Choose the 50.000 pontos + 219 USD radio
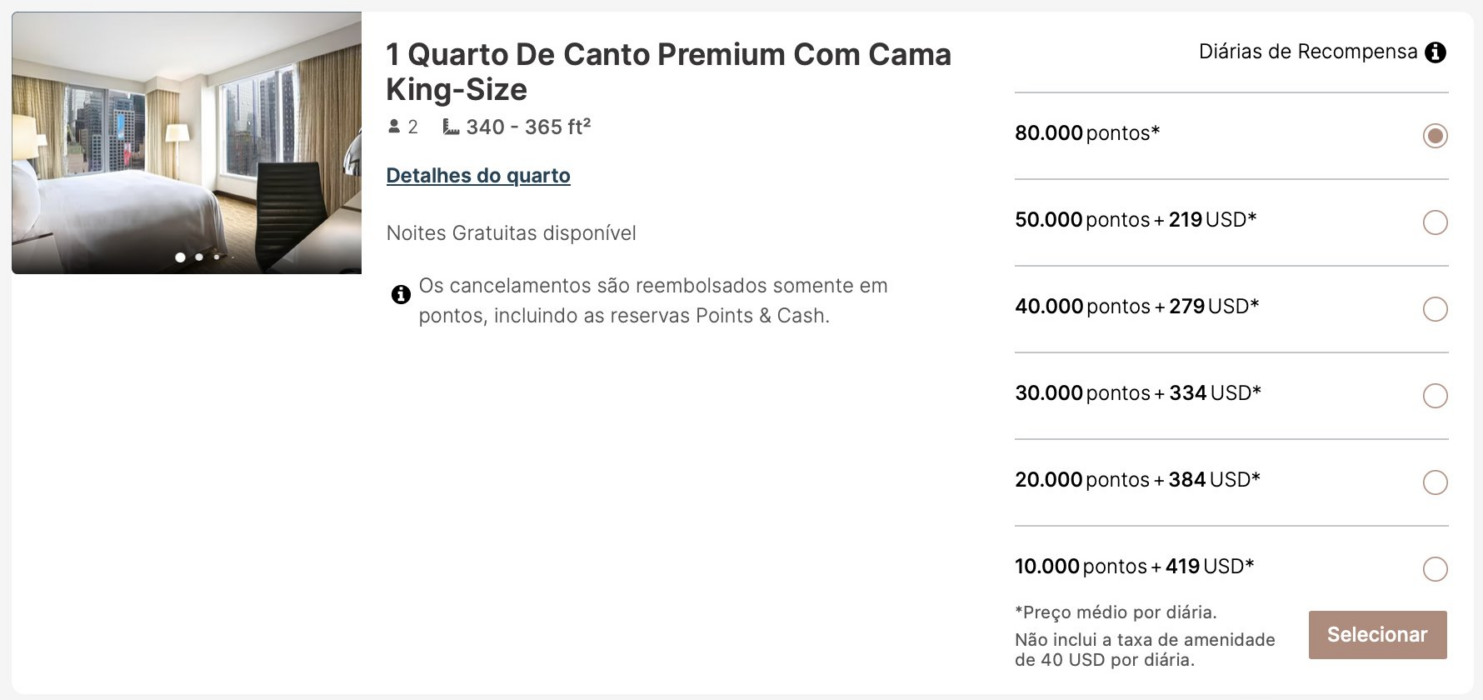Image resolution: width=1483 pixels, height=700 pixels. (1435, 222)
